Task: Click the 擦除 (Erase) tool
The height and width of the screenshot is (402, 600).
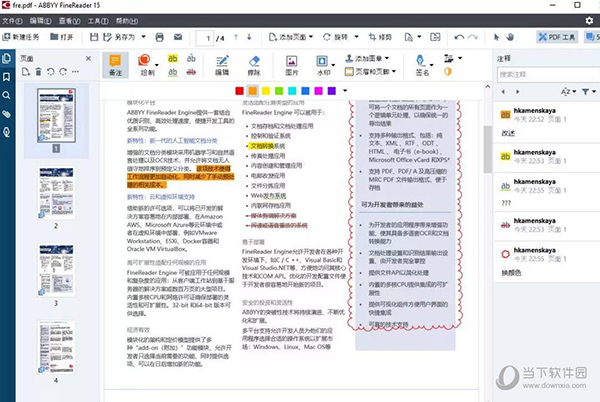Action: [254, 65]
